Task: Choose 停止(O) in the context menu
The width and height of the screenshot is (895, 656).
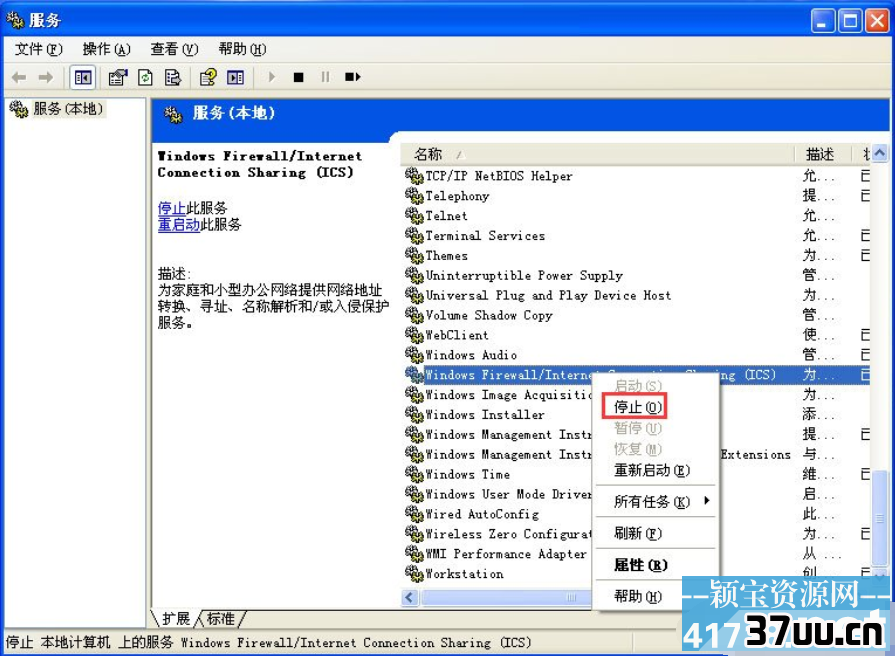Action: [x=638, y=407]
